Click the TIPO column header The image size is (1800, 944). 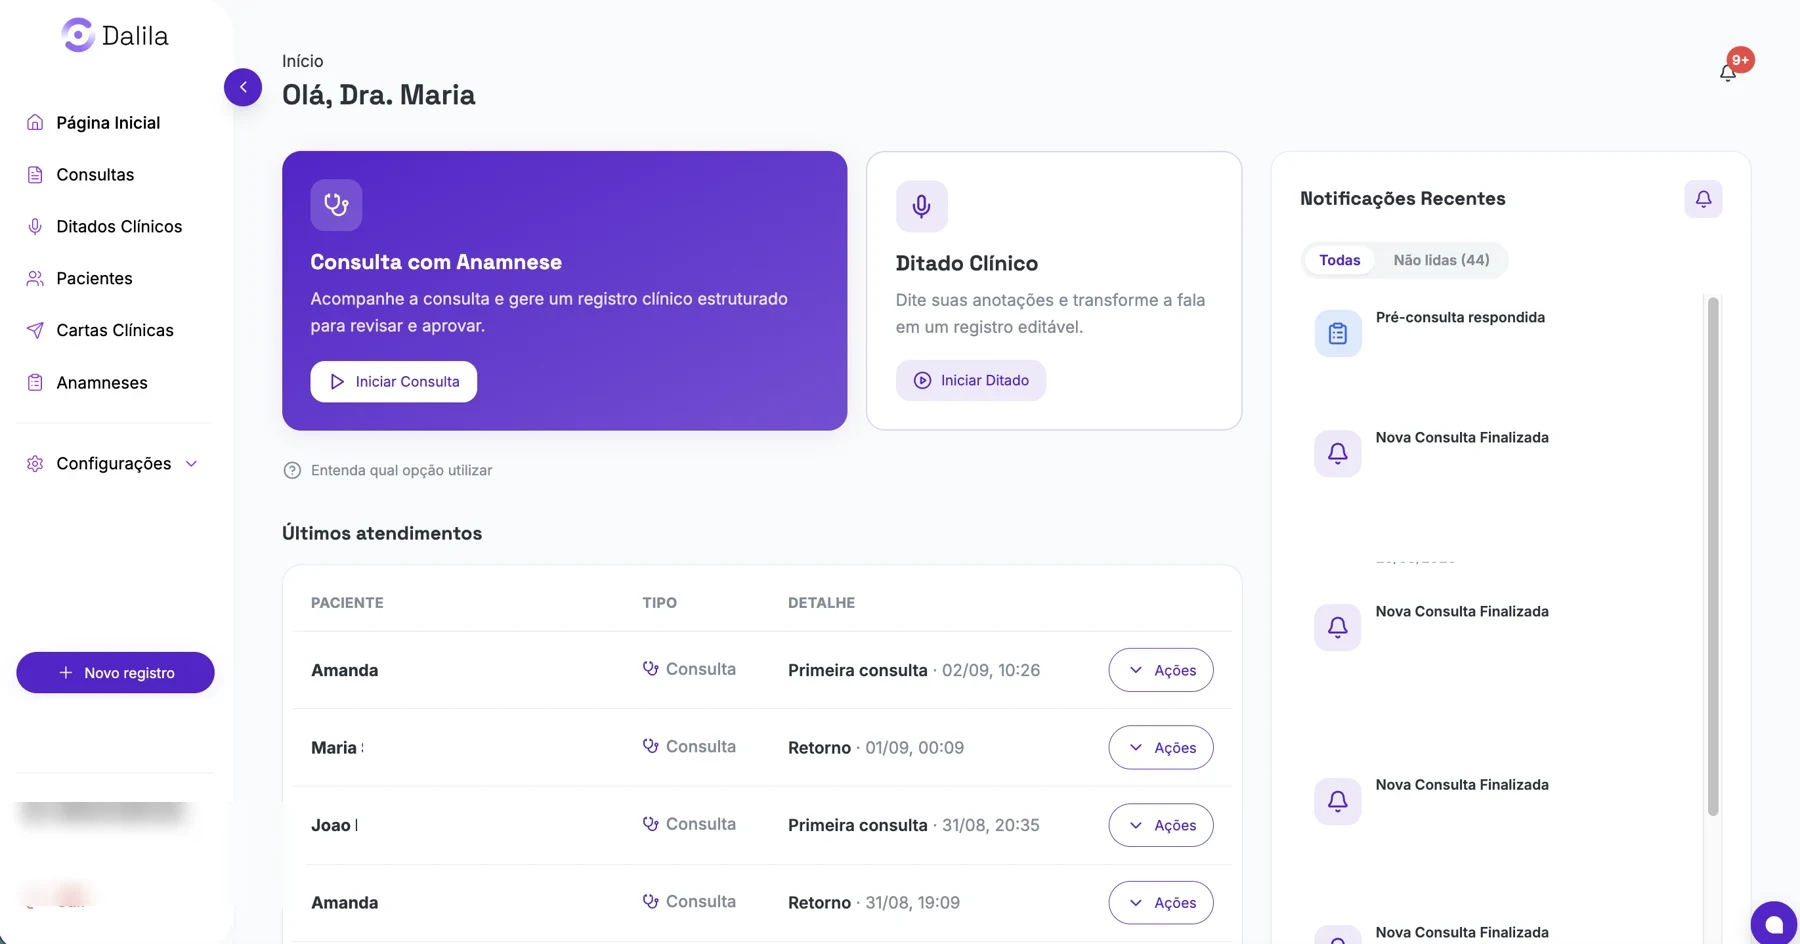tap(659, 603)
